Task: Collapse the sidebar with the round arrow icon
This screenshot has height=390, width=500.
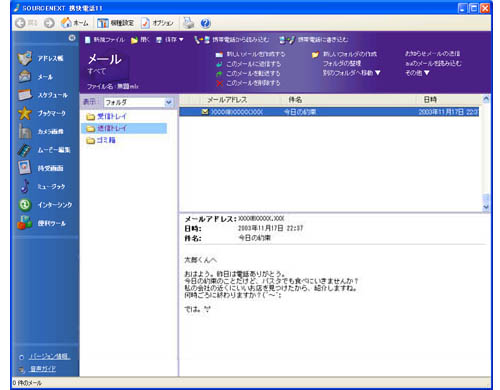Action: pyautogui.click(x=72, y=38)
